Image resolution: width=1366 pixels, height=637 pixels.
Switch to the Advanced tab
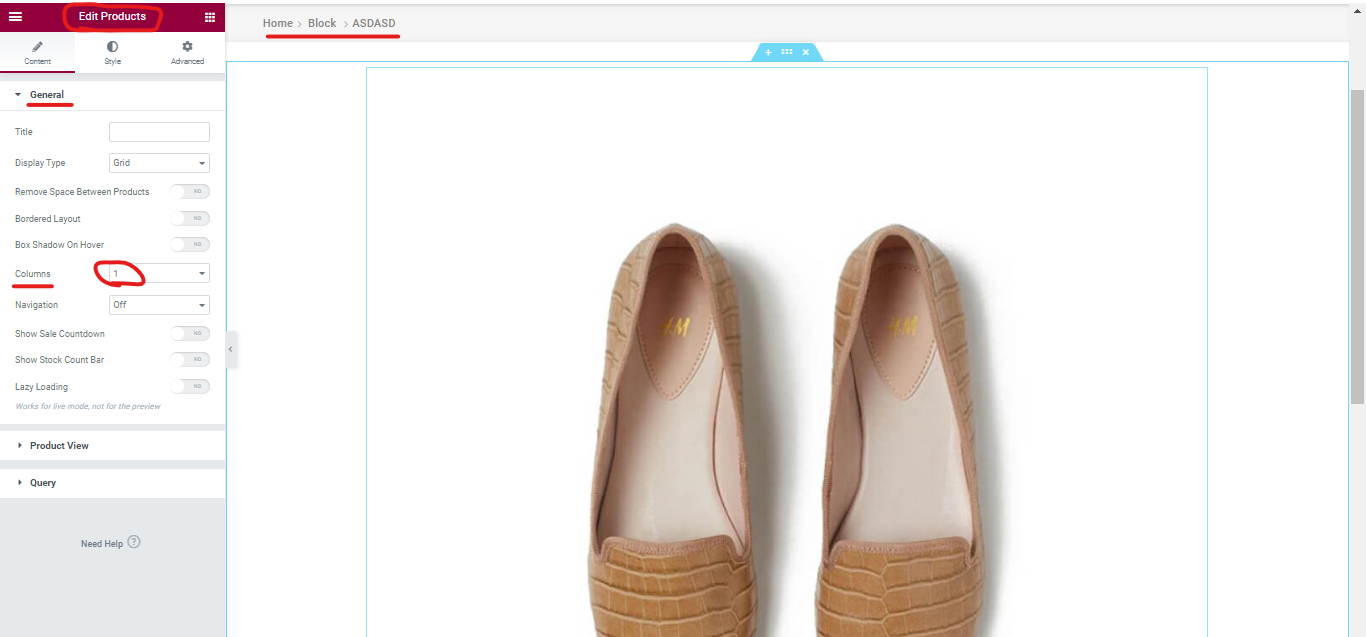click(187, 53)
